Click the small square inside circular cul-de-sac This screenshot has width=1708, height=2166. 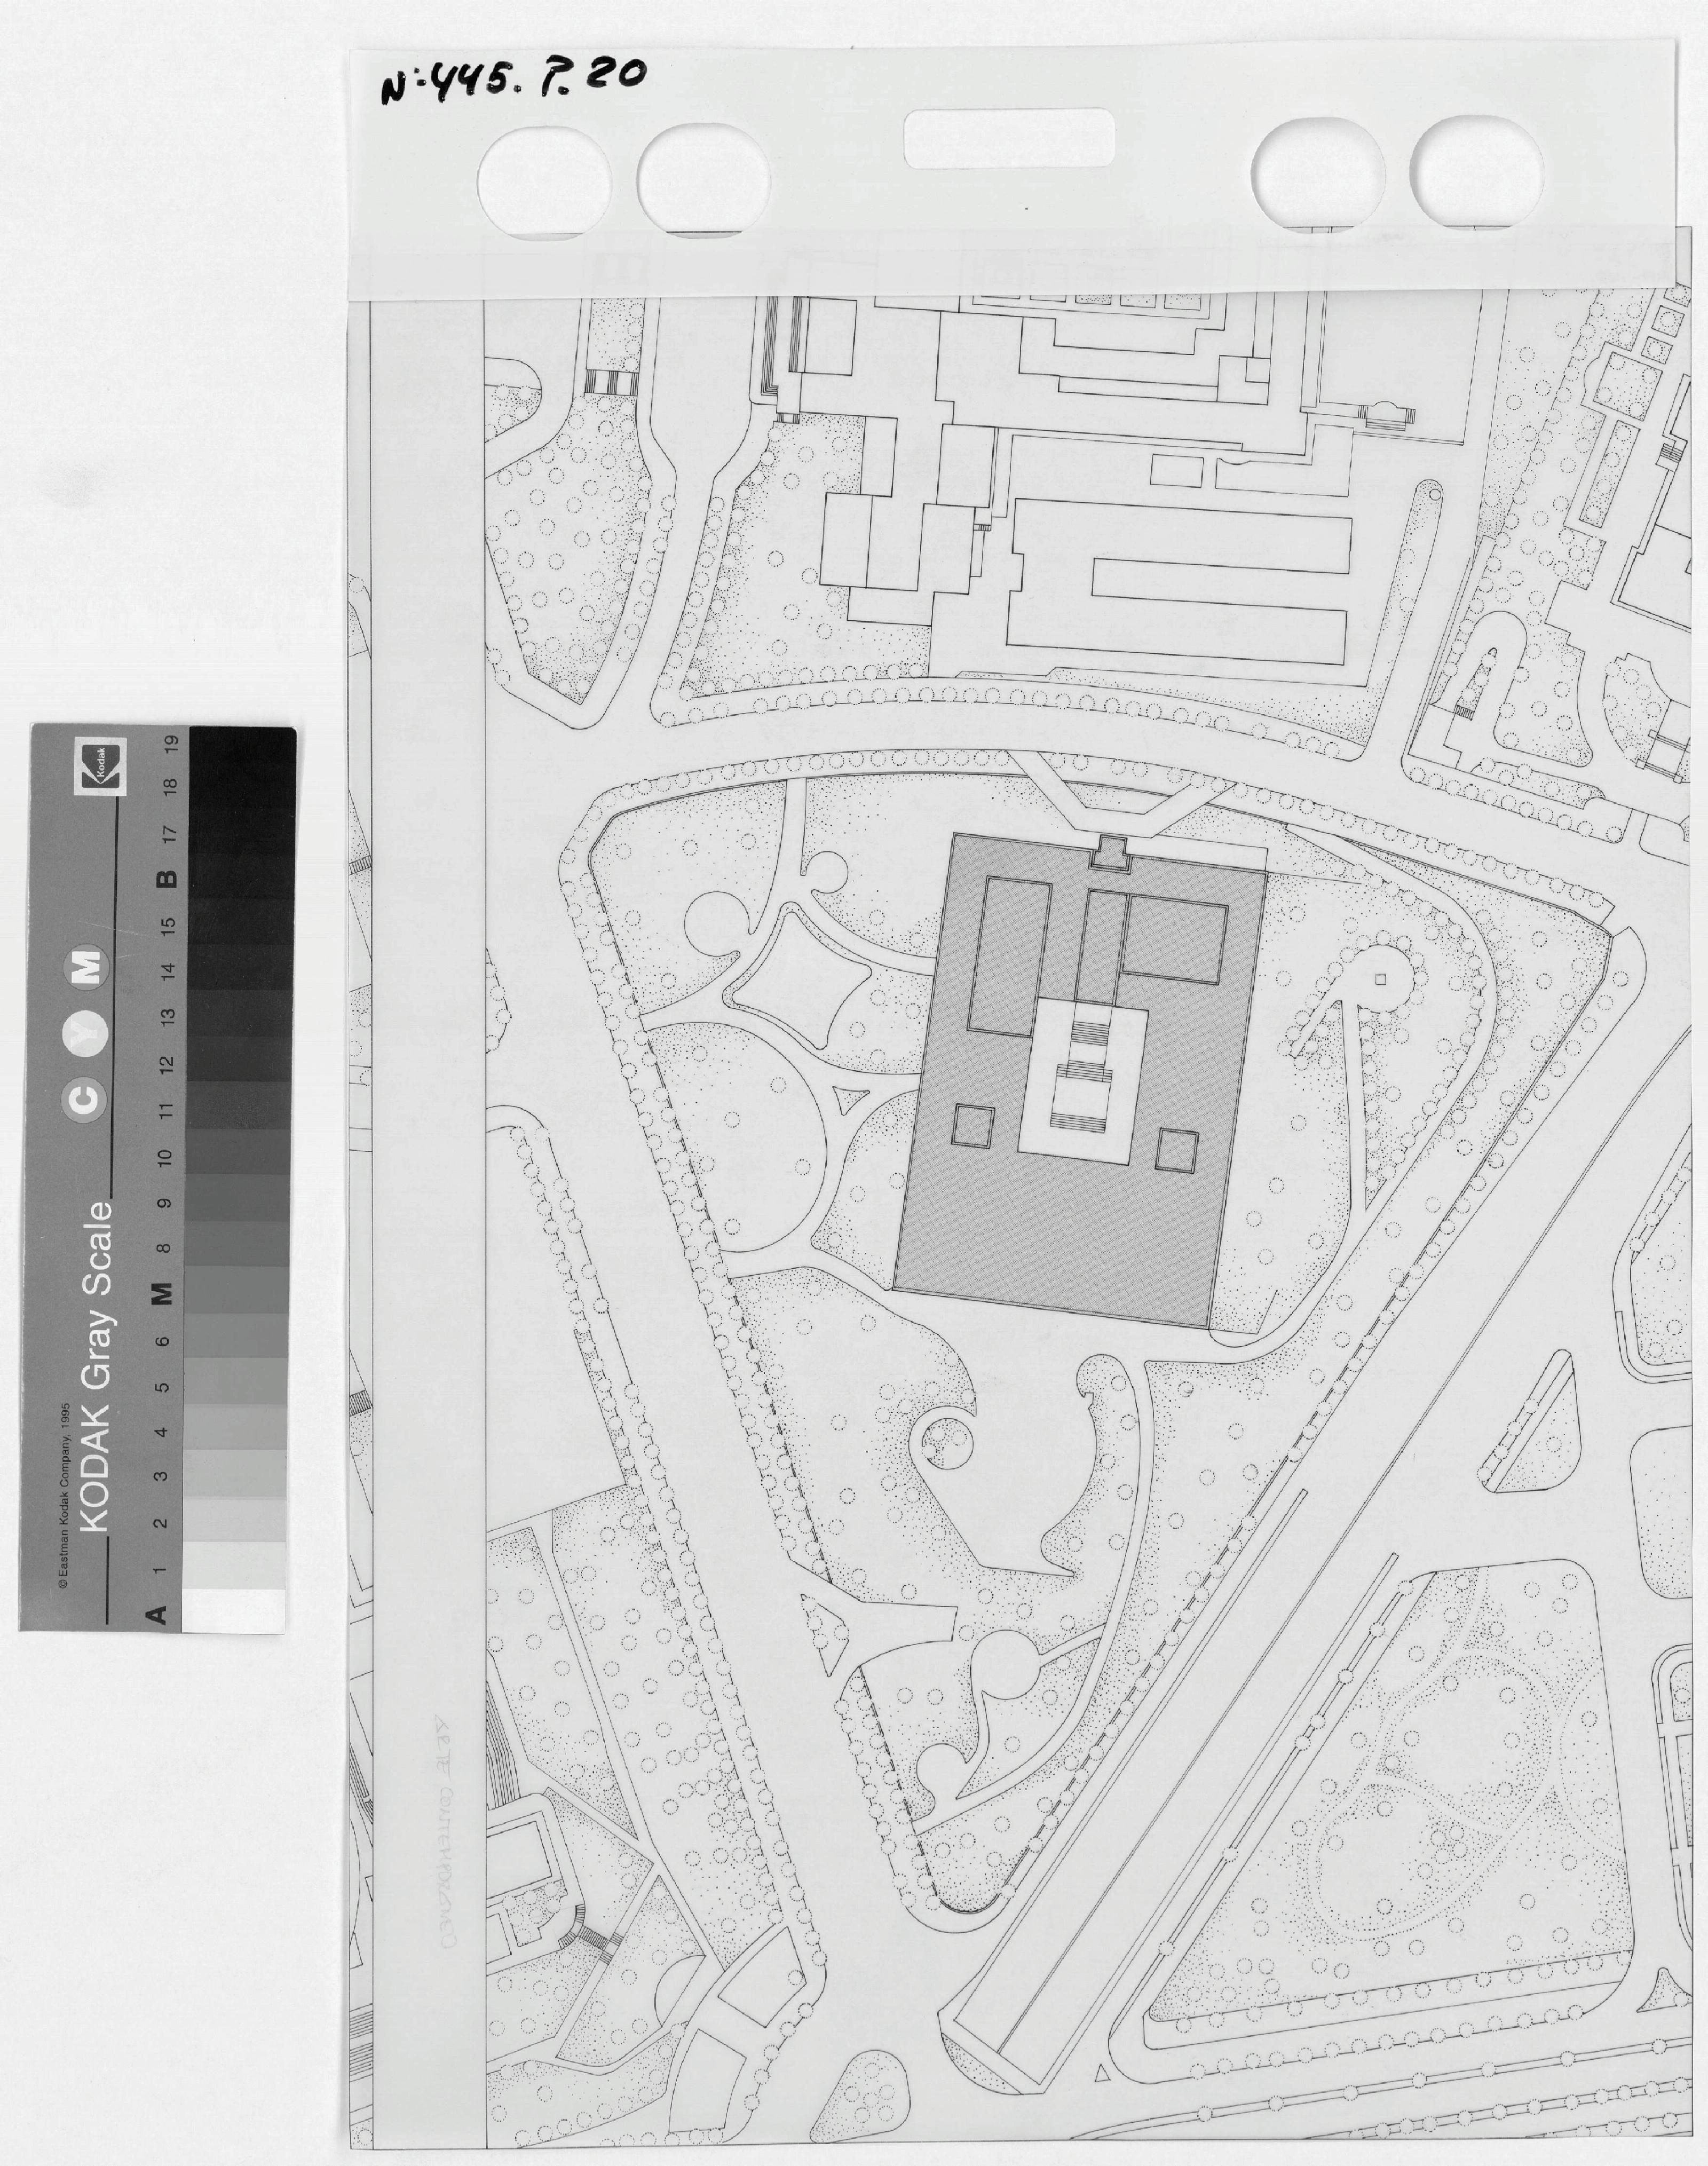click(1380, 979)
